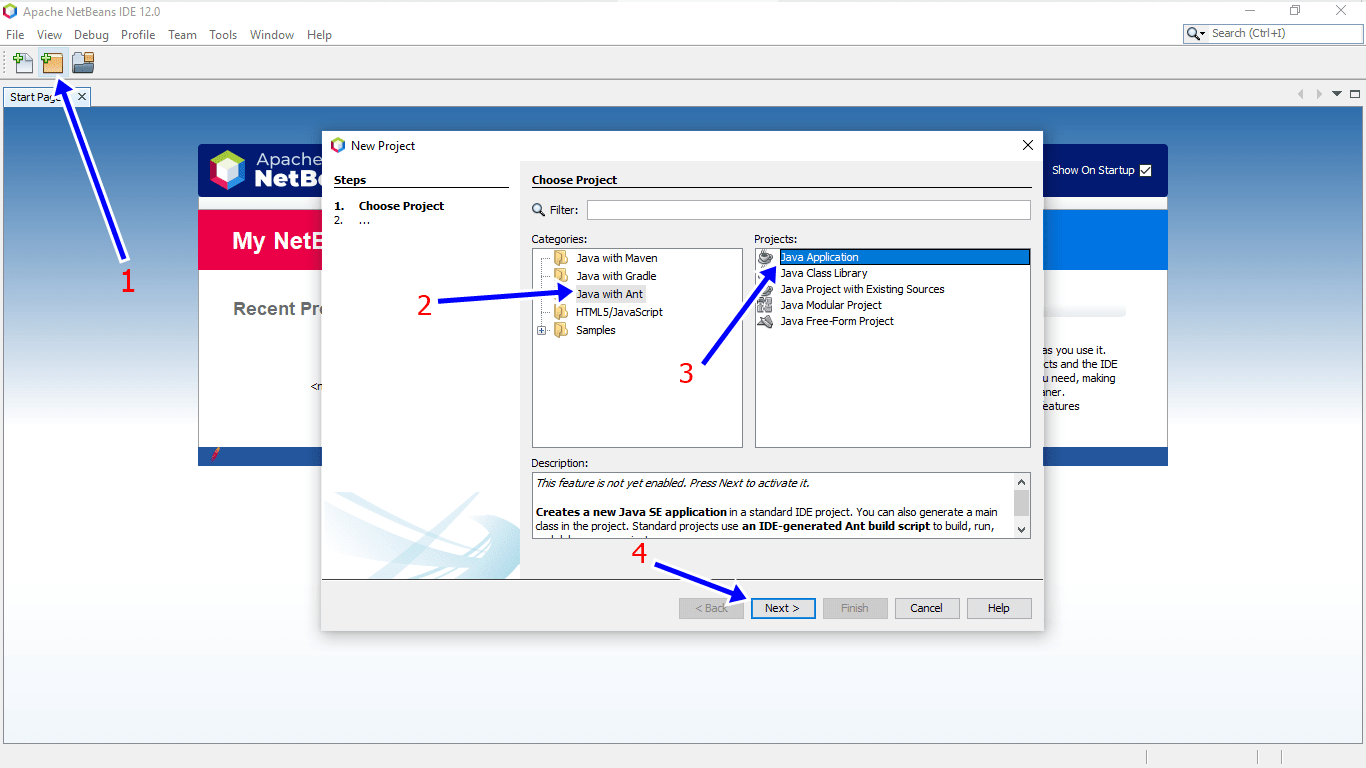
Task: Close the Start Page tab
Action: 82,97
